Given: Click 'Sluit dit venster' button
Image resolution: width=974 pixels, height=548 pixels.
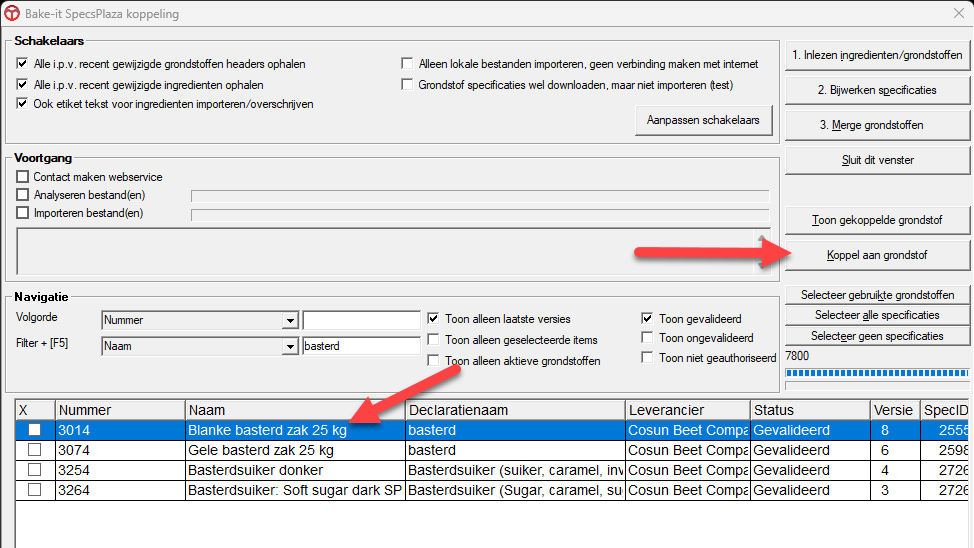Looking at the screenshot, I should (877, 160).
